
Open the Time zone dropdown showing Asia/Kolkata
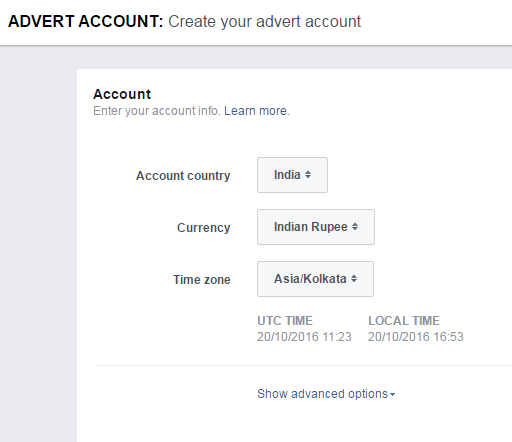click(315, 279)
